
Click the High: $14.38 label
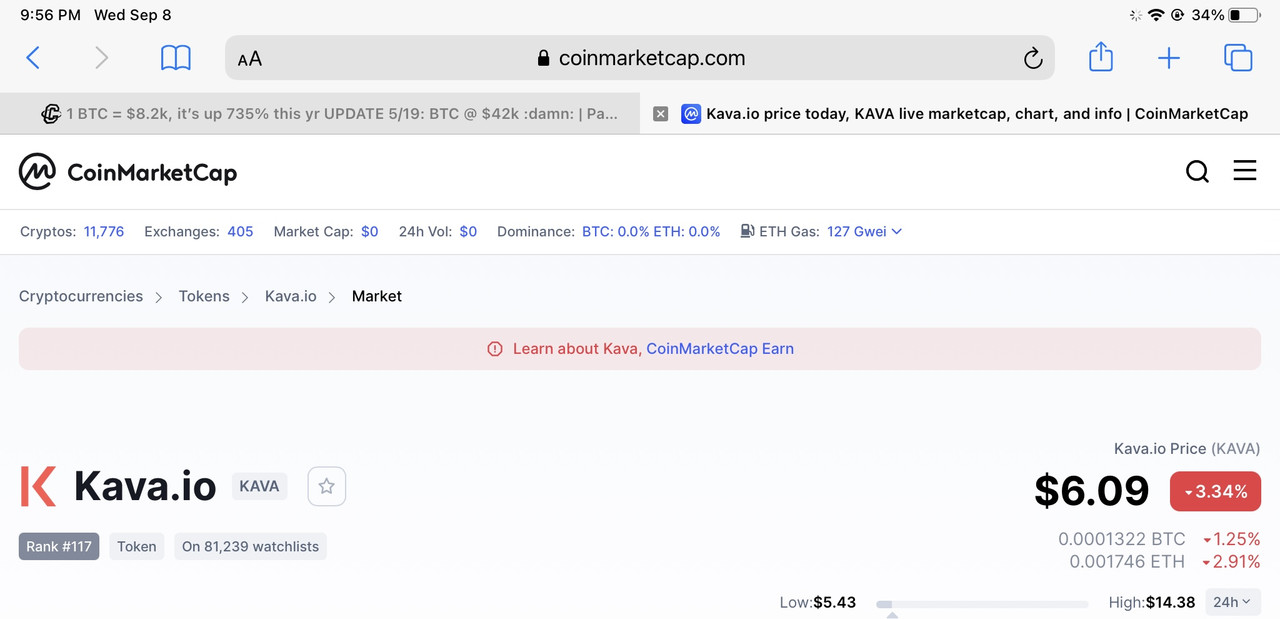click(x=1152, y=602)
